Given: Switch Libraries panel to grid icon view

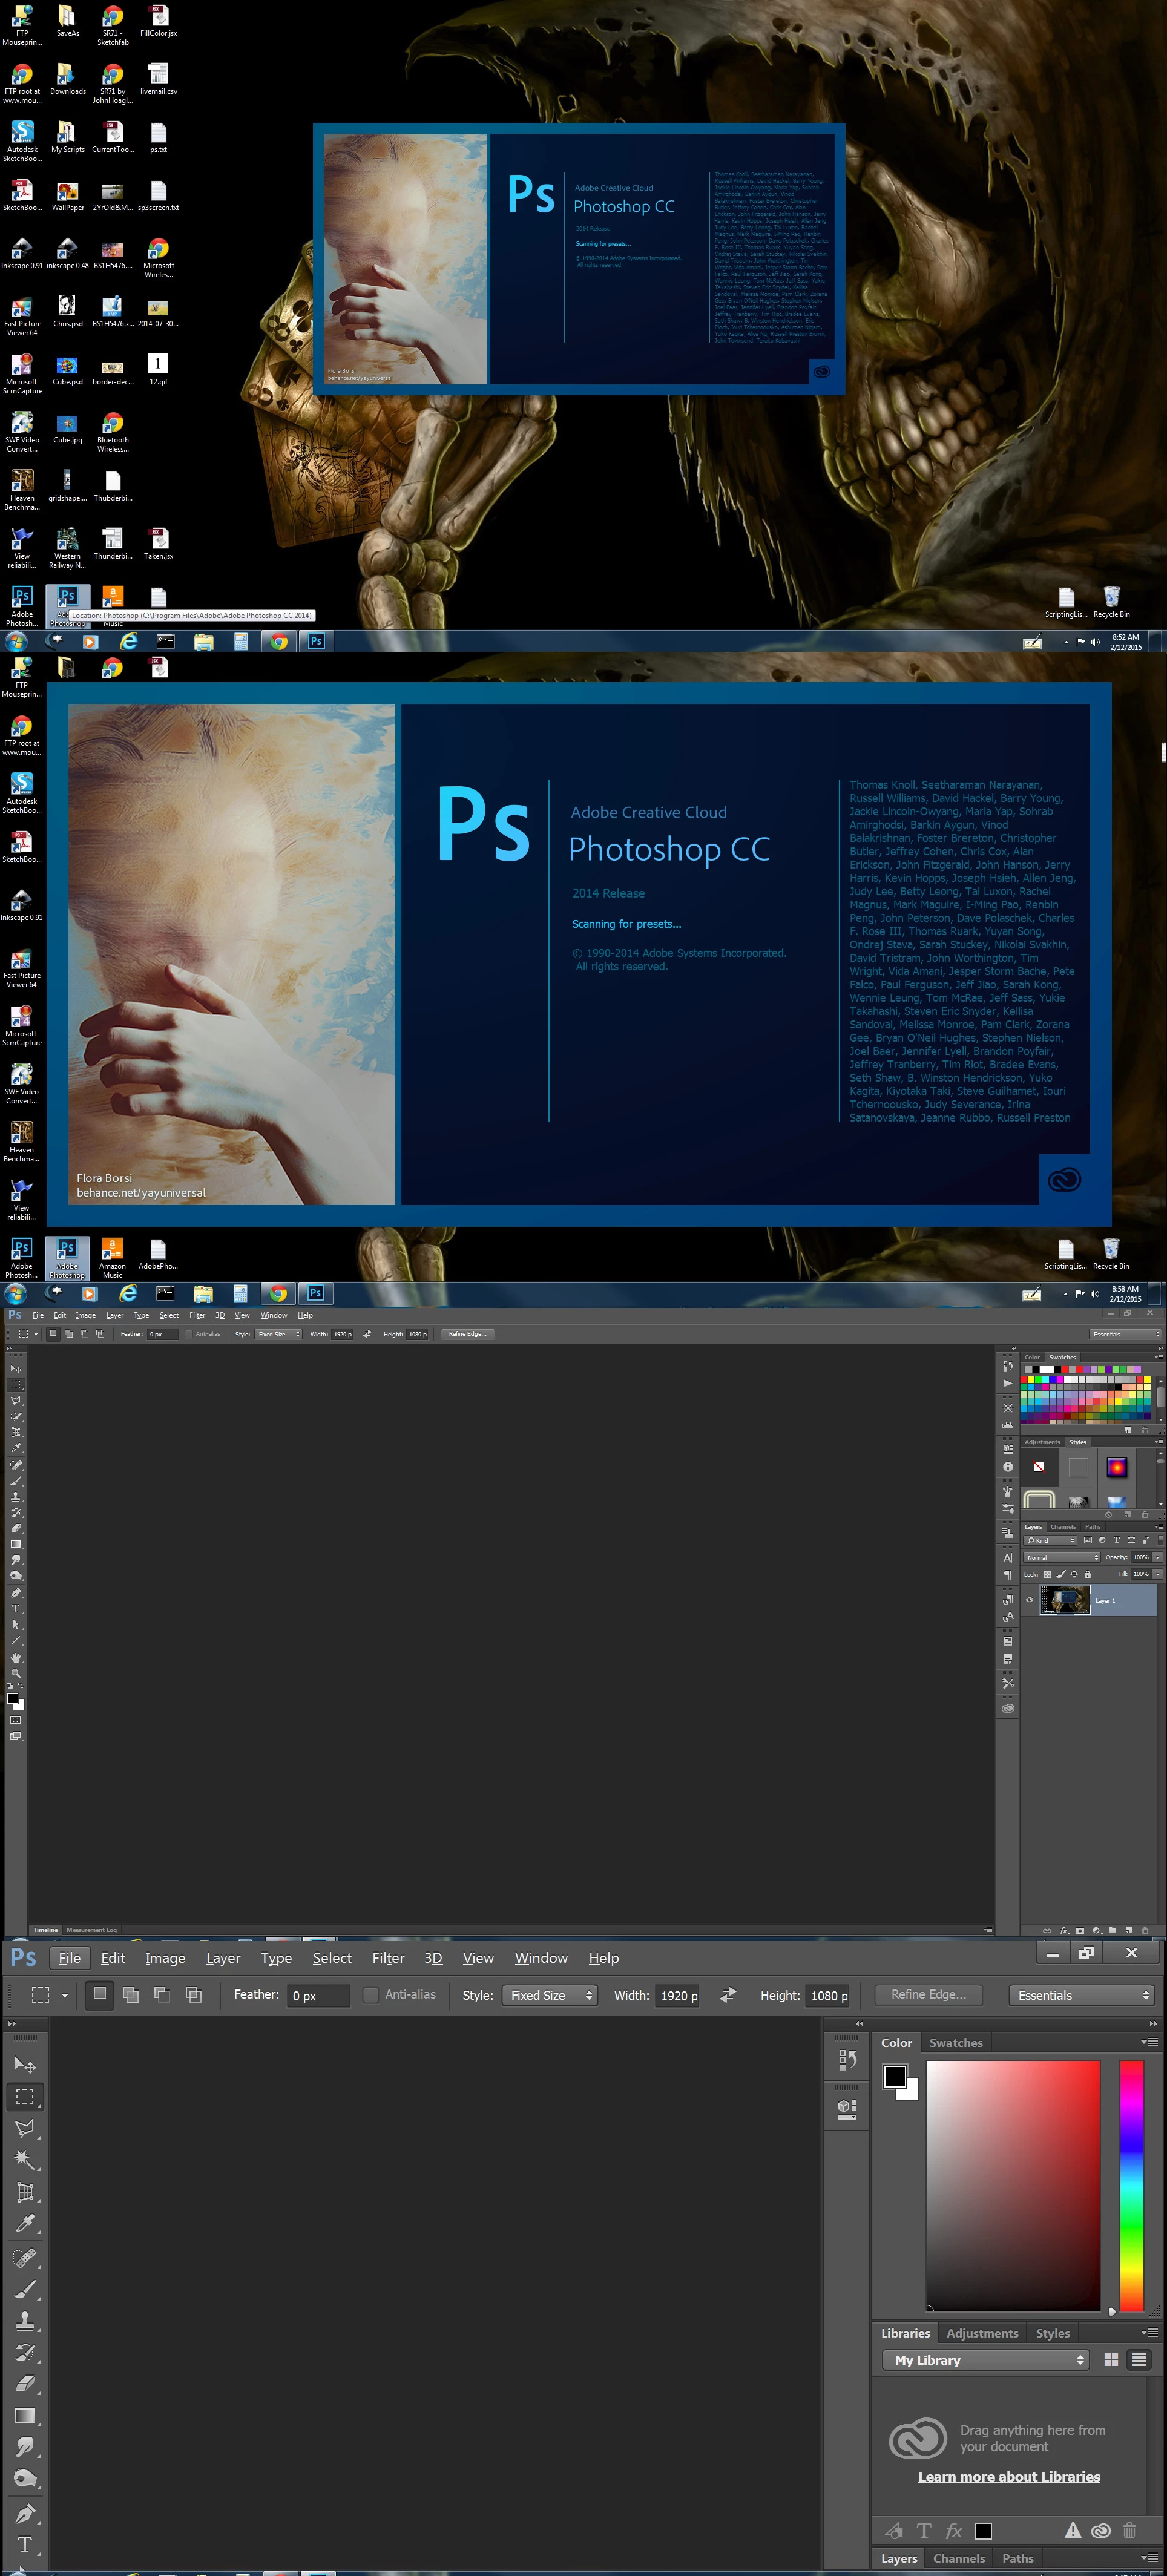Looking at the screenshot, I should 1110,2359.
